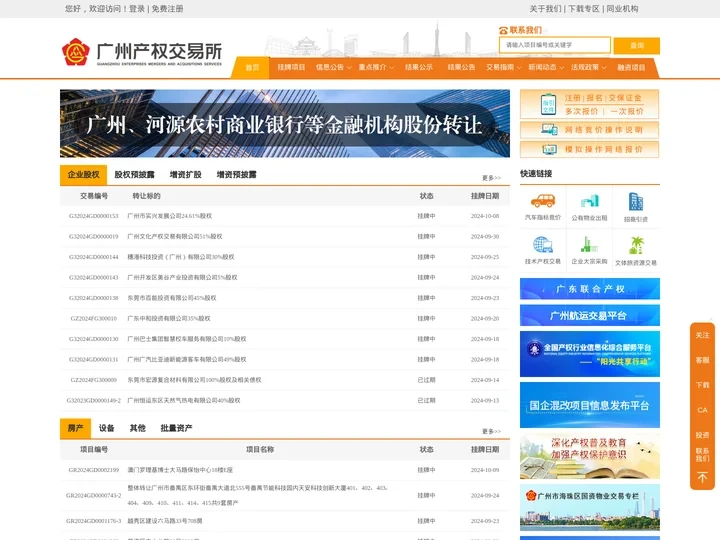Switch to the 增资预披露 tab
Image resolution: width=720 pixels, height=540 pixels.
click(x=236, y=174)
